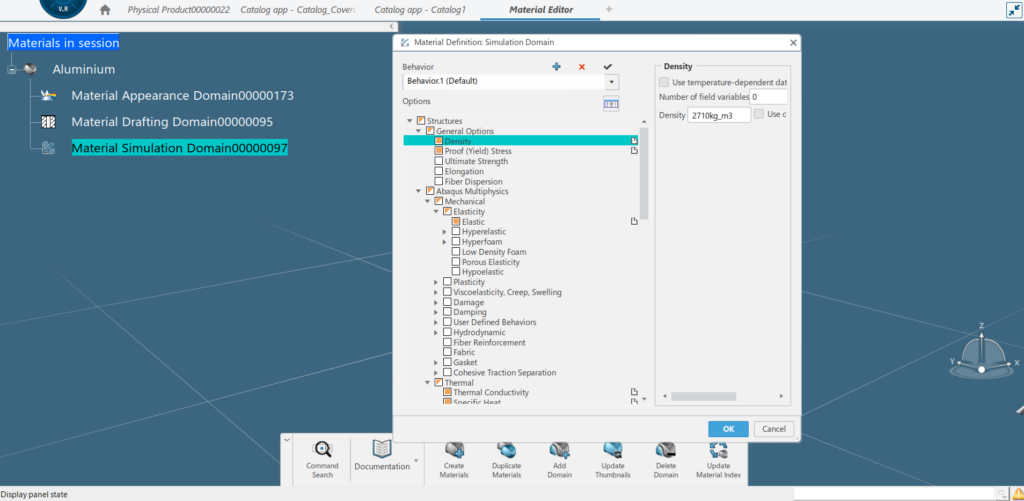Open Command Search
The width and height of the screenshot is (1024, 501).
[322, 451]
